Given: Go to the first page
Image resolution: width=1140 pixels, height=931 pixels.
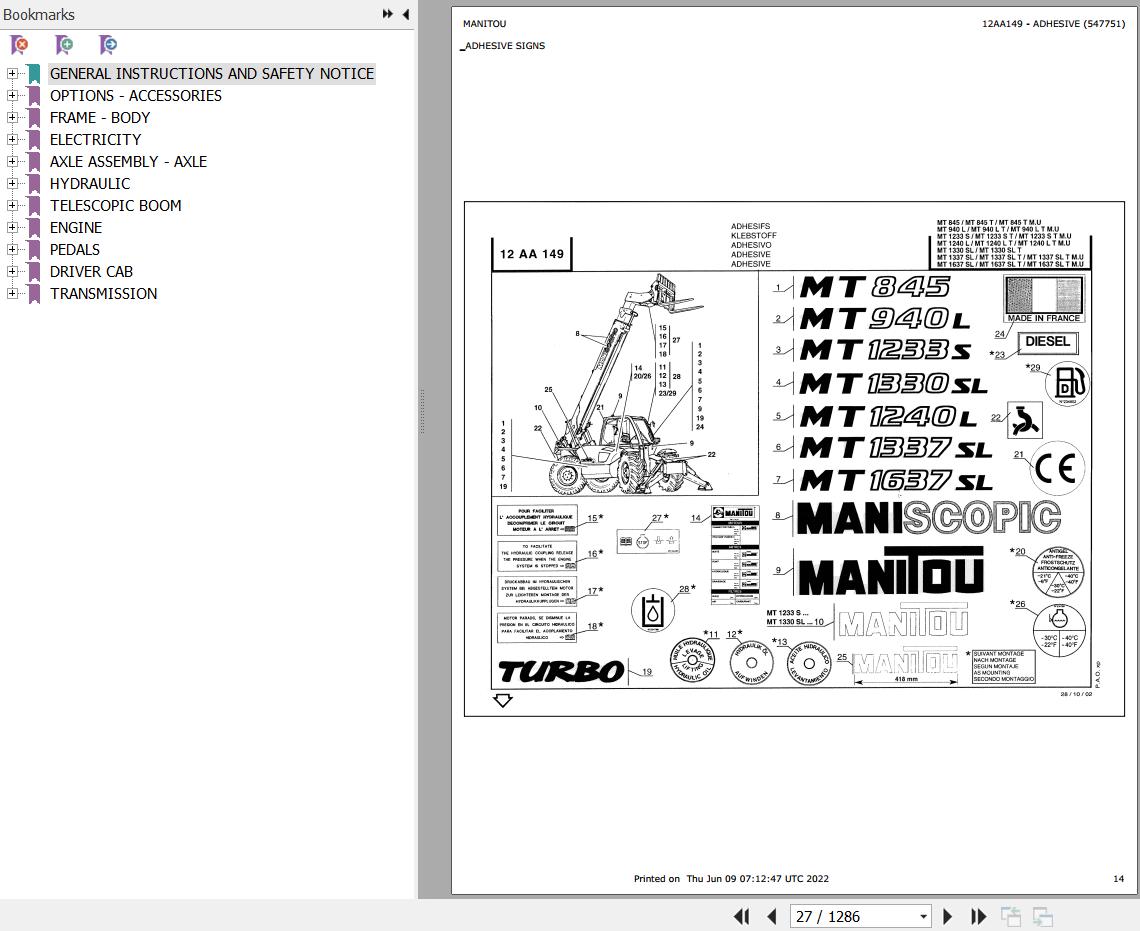Looking at the screenshot, I should point(742,916).
